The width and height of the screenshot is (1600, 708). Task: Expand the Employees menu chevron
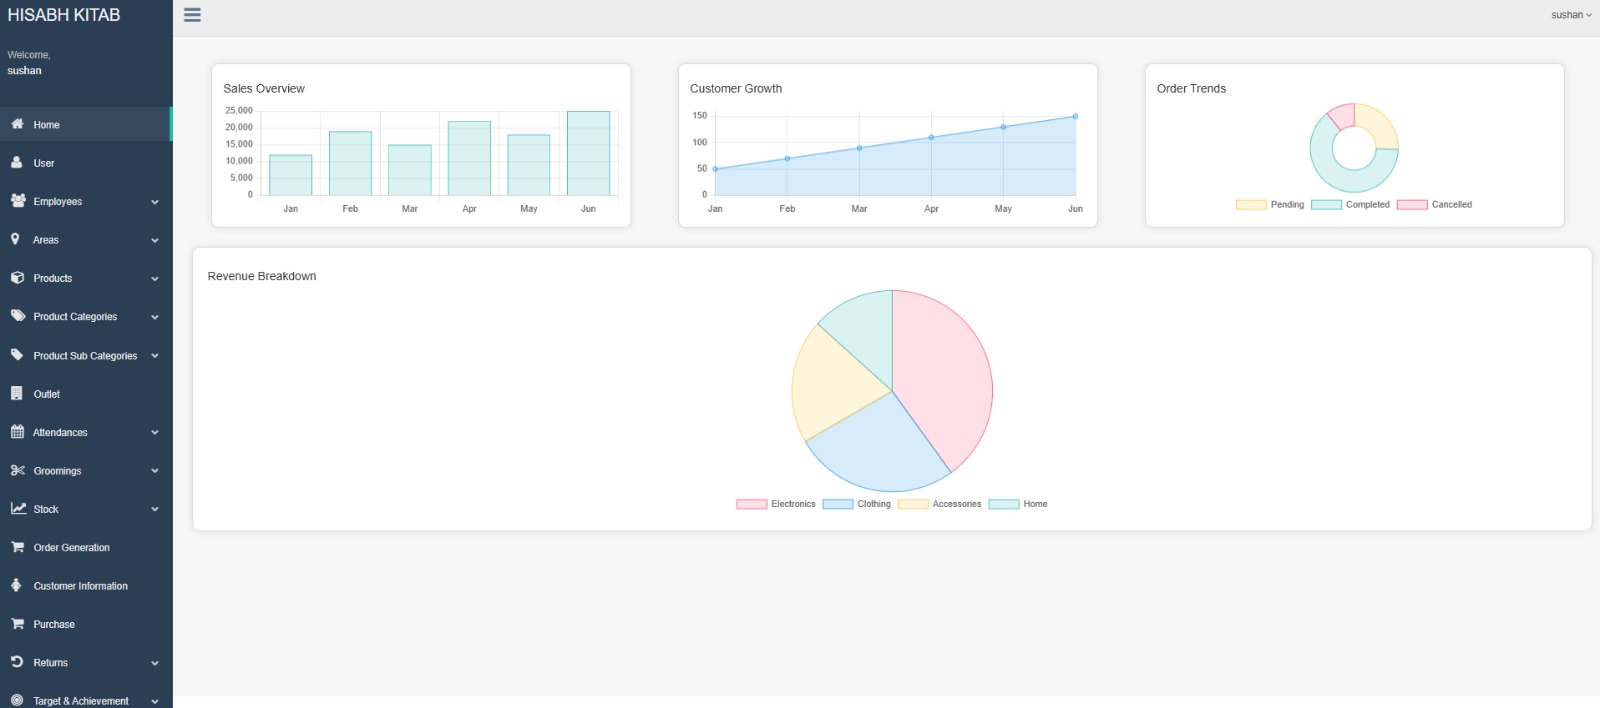pyautogui.click(x=155, y=202)
